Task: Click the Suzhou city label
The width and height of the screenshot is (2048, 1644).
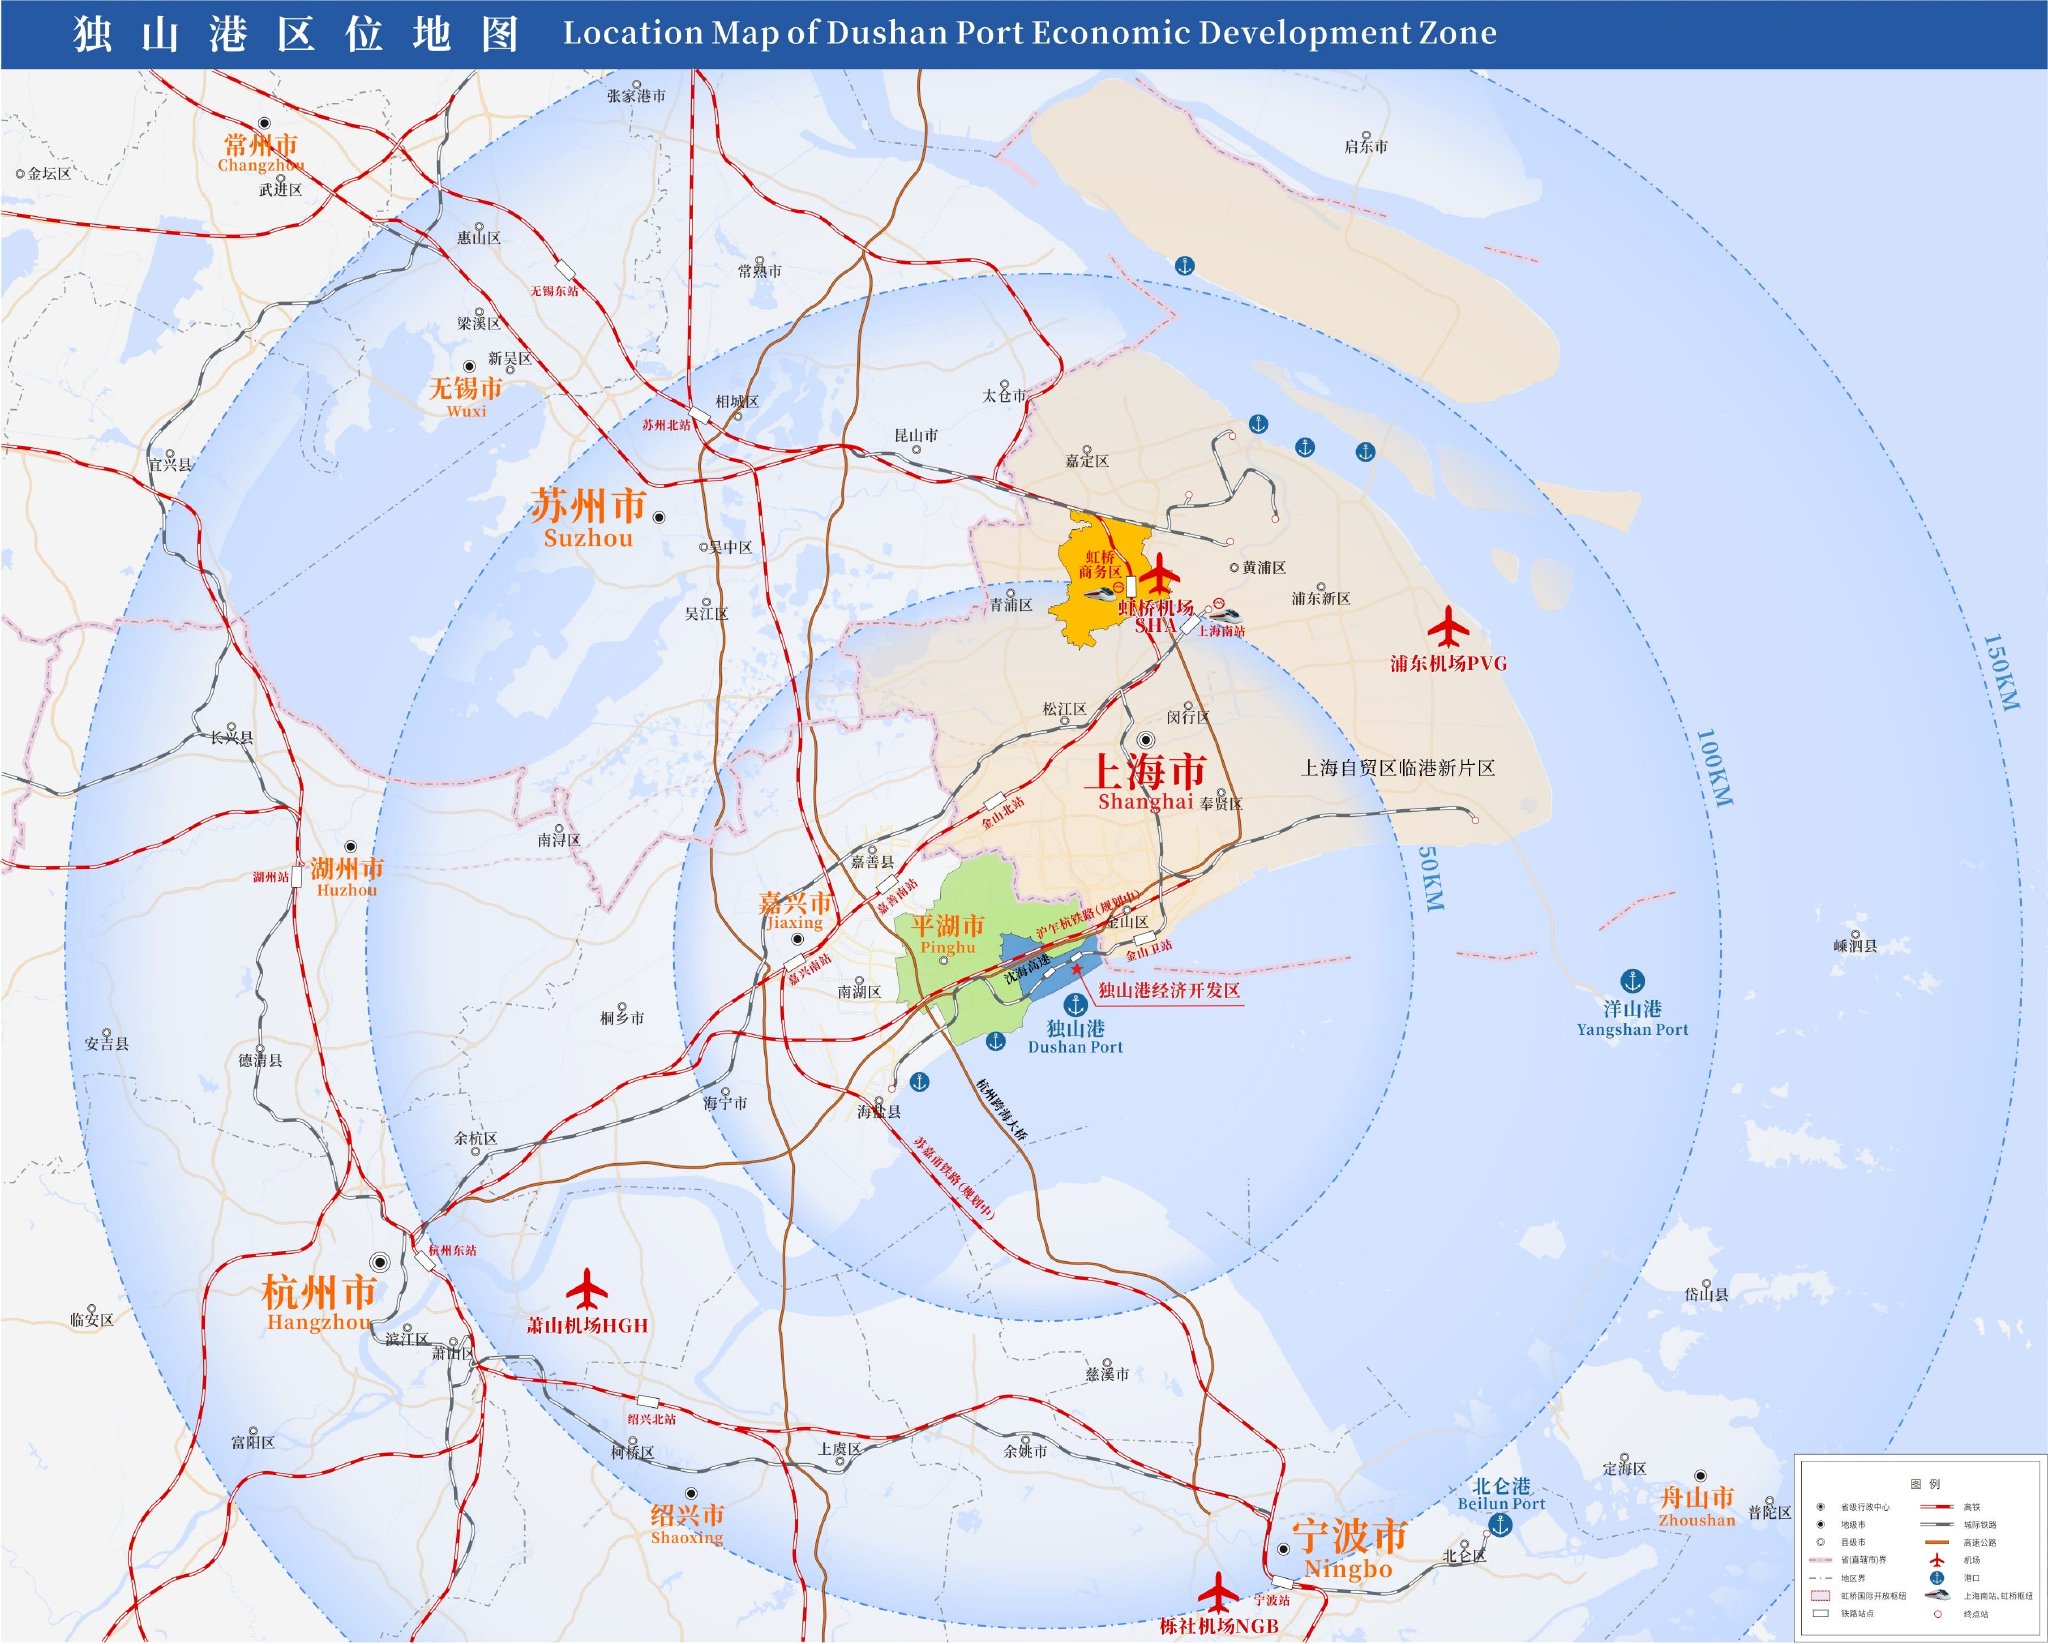Action: 588,507
